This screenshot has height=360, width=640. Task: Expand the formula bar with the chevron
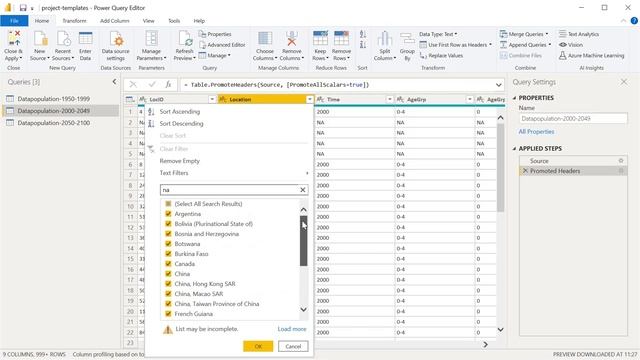tap(499, 85)
